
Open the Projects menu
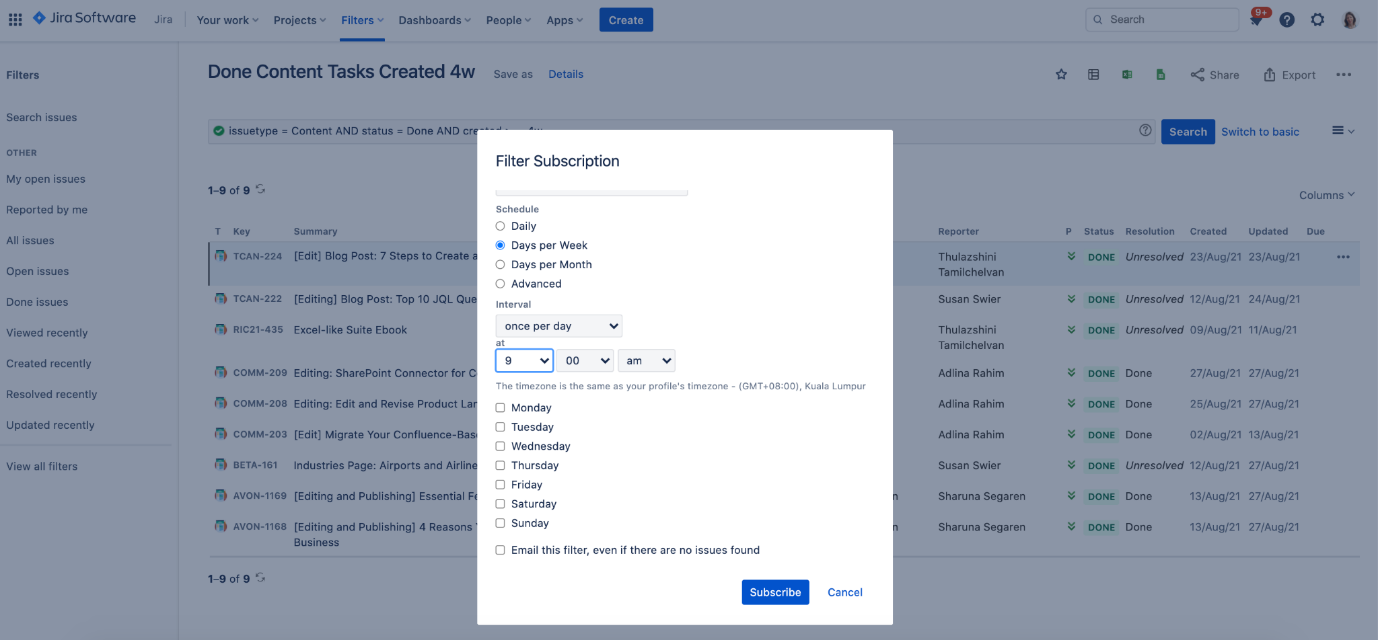[299, 20]
